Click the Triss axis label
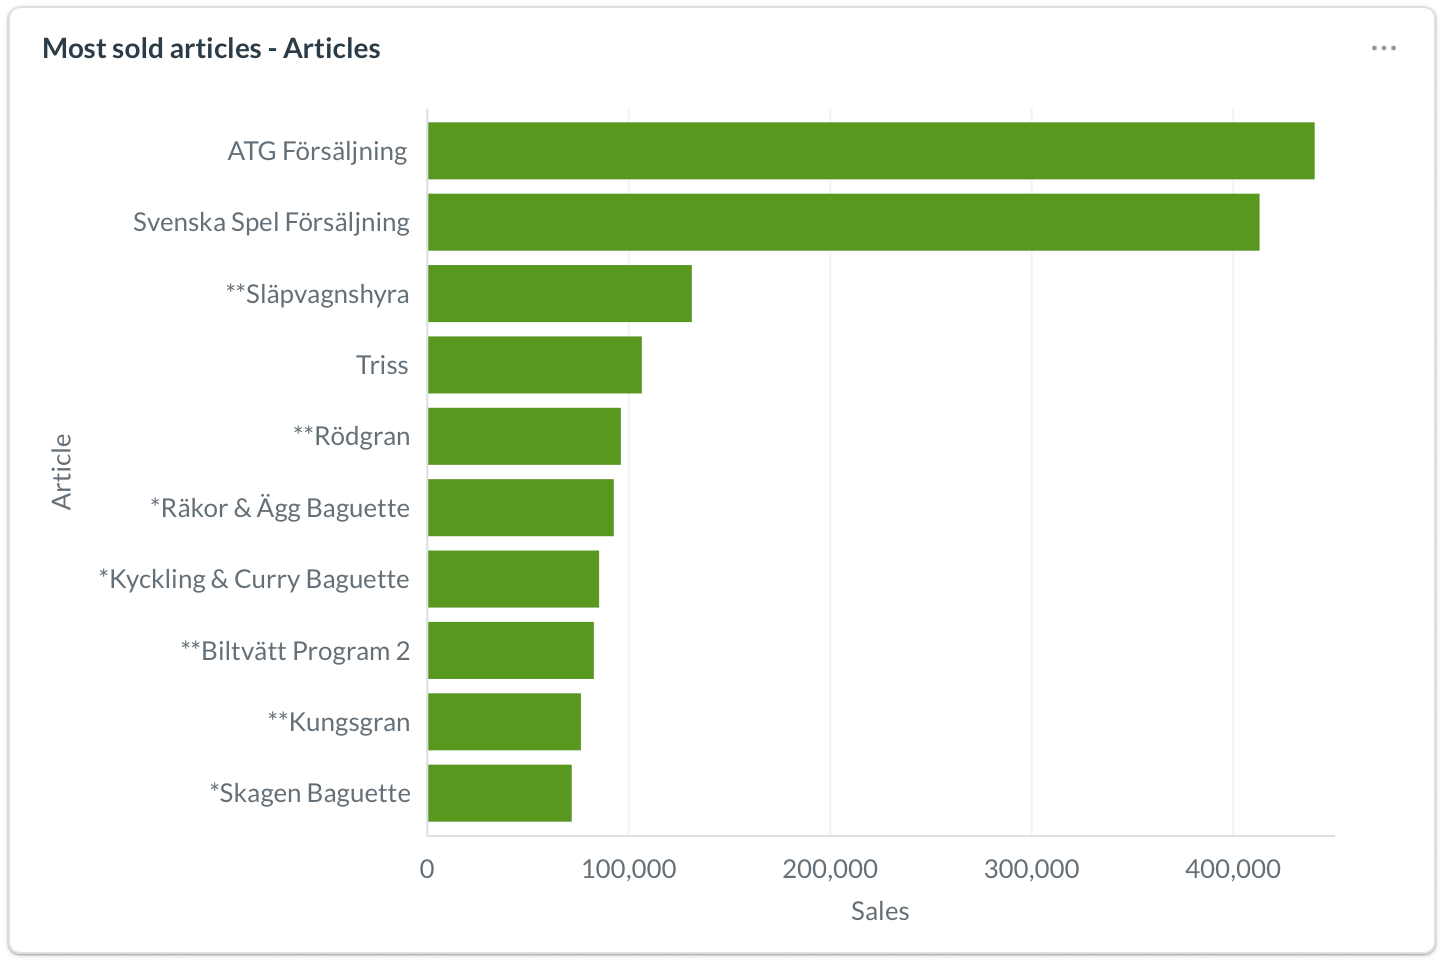 click(382, 365)
